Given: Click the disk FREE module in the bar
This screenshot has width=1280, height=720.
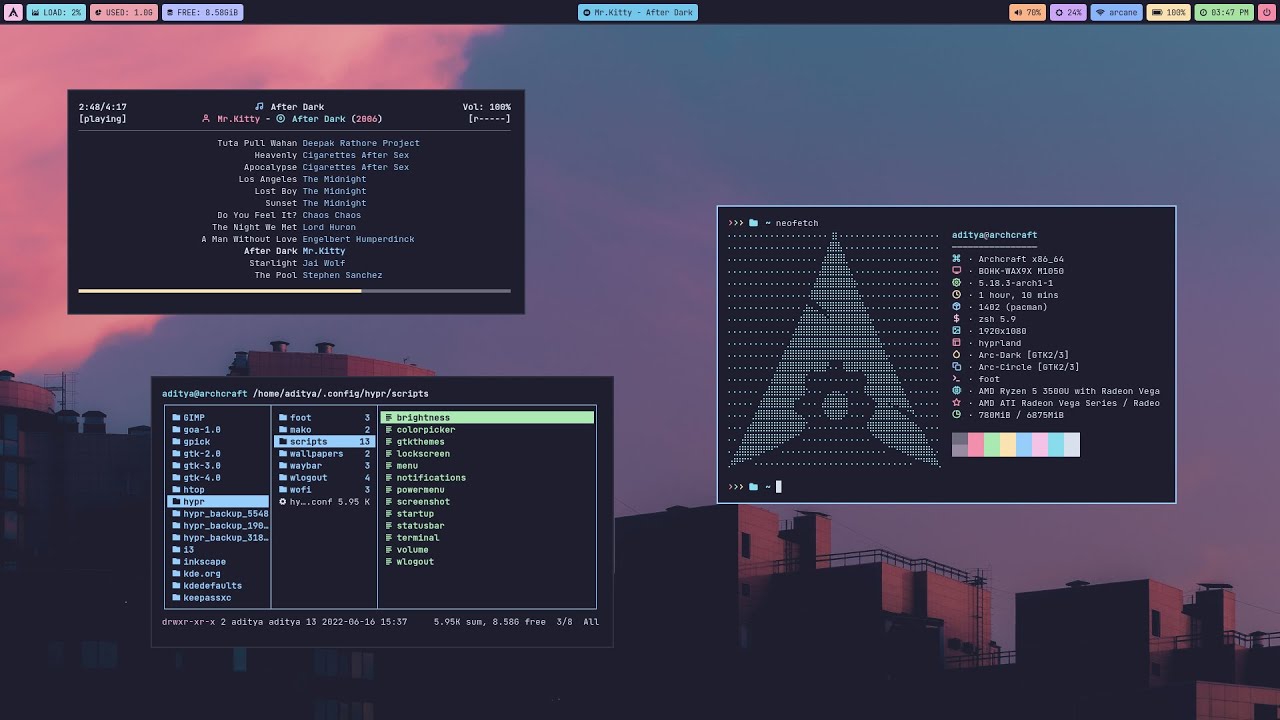Looking at the screenshot, I should (x=203, y=12).
